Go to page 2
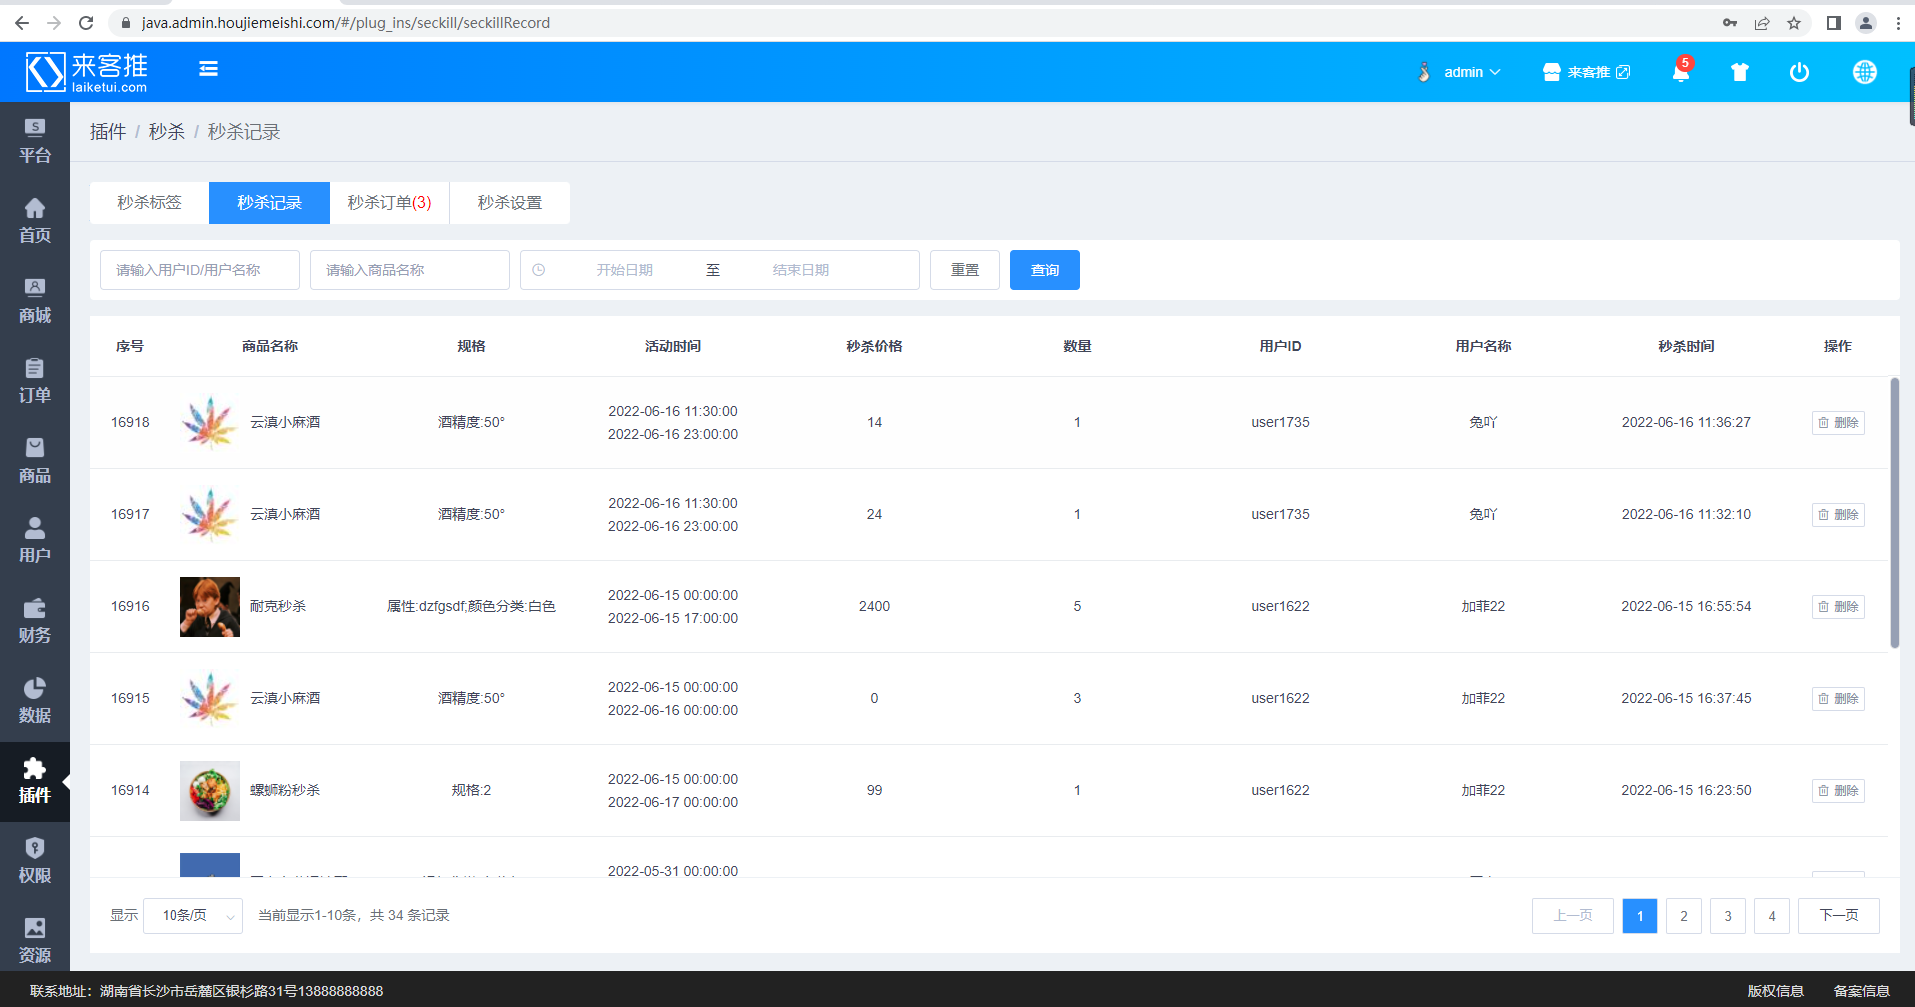The height and width of the screenshot is (1007, 1915). (1684, 916)
